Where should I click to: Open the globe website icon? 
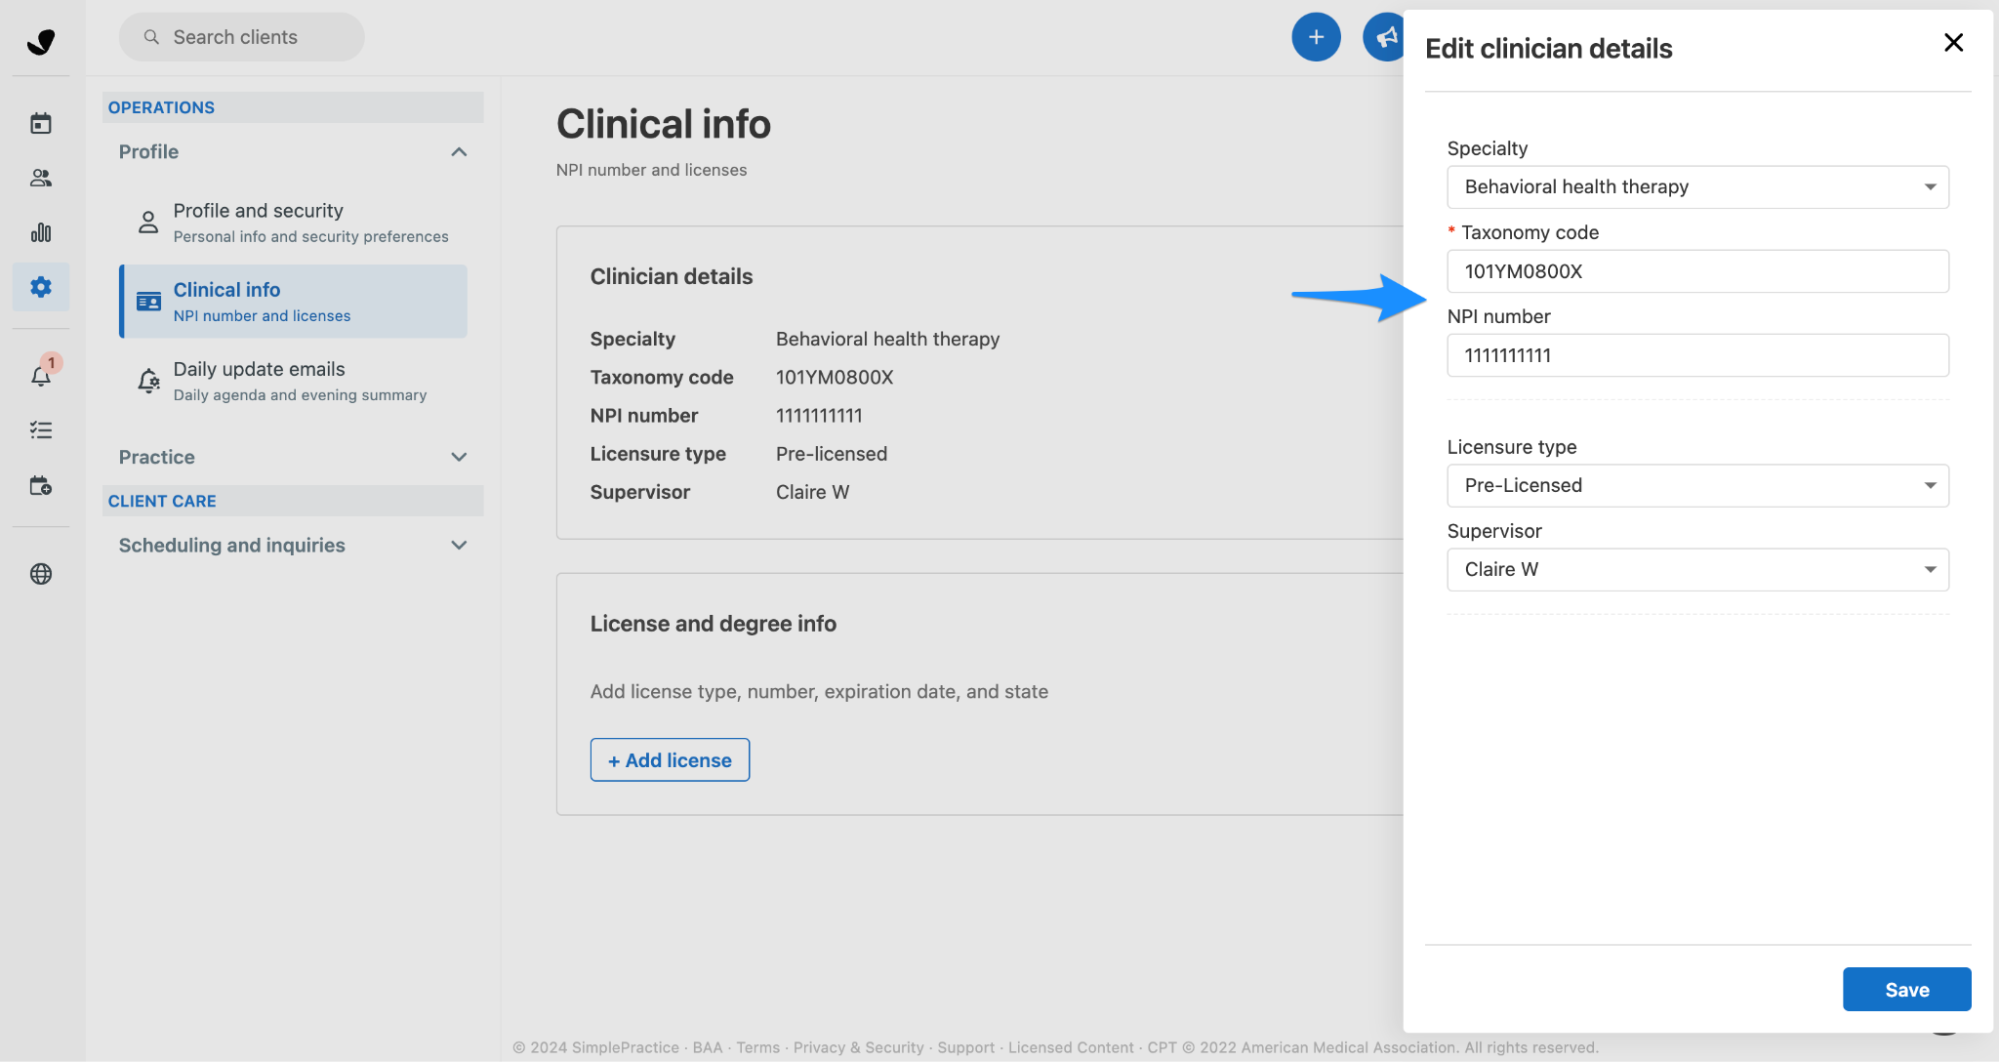pyautogui.click(x=41, y=574)
